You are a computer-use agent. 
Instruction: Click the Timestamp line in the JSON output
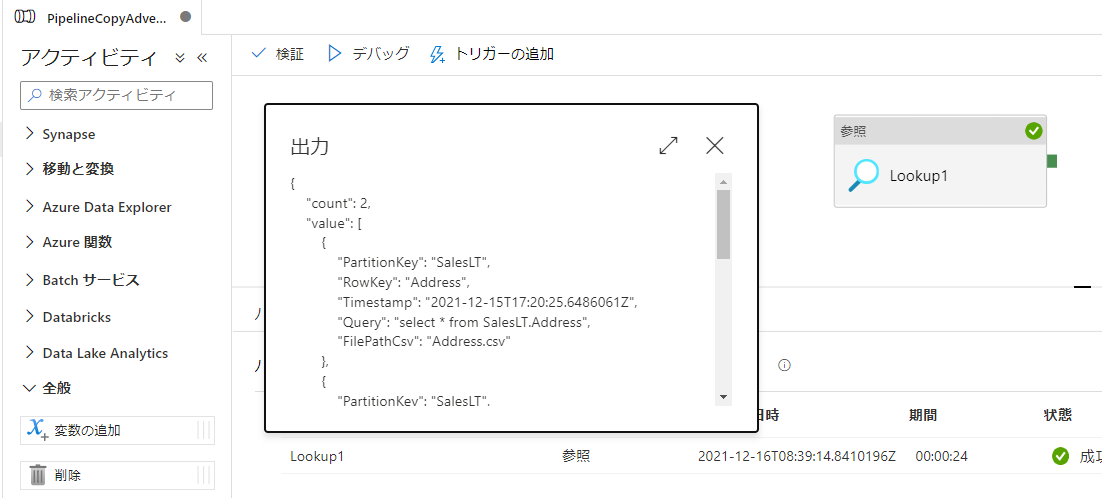click(x=486, y=302)
